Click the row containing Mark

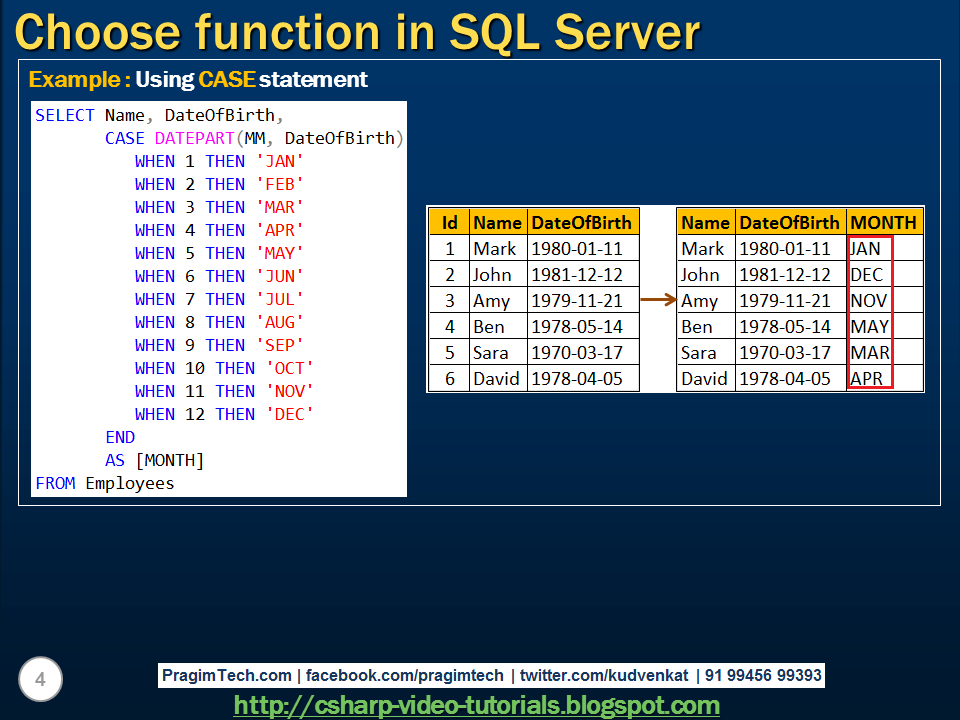tap(496, 248)
